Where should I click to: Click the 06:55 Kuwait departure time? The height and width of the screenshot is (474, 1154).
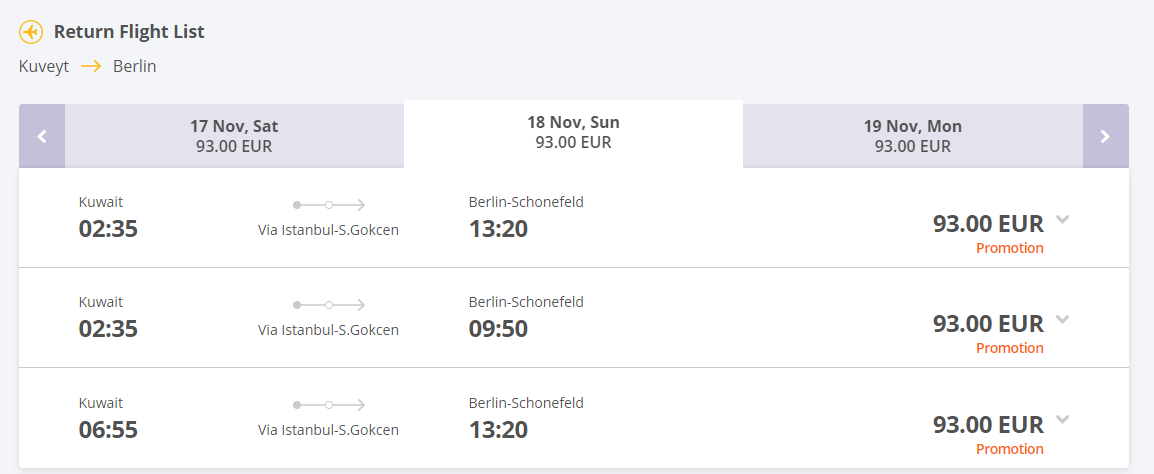108,429
